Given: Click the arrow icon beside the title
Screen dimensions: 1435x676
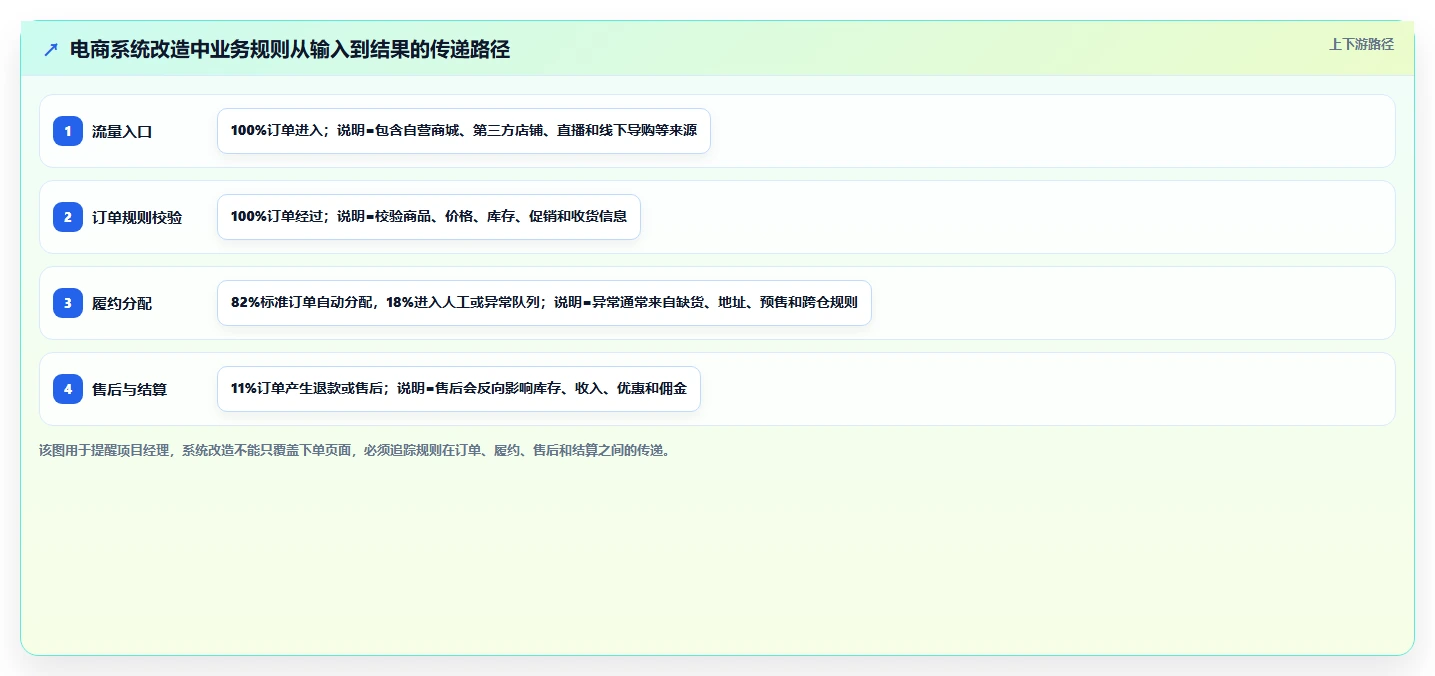Looking at the screenshot, I should point(51,50).
